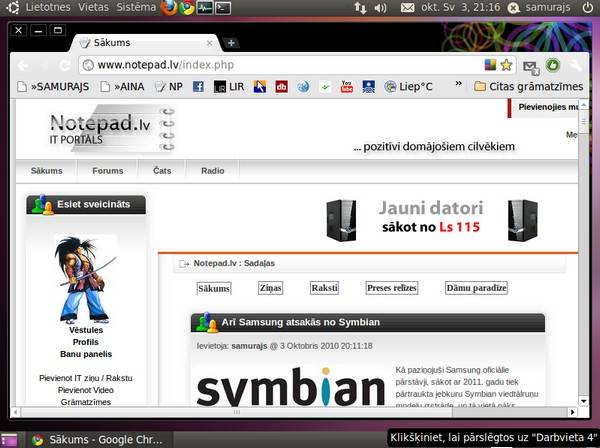
Task: Open the Banu panelis link
Action: [86, 354]
